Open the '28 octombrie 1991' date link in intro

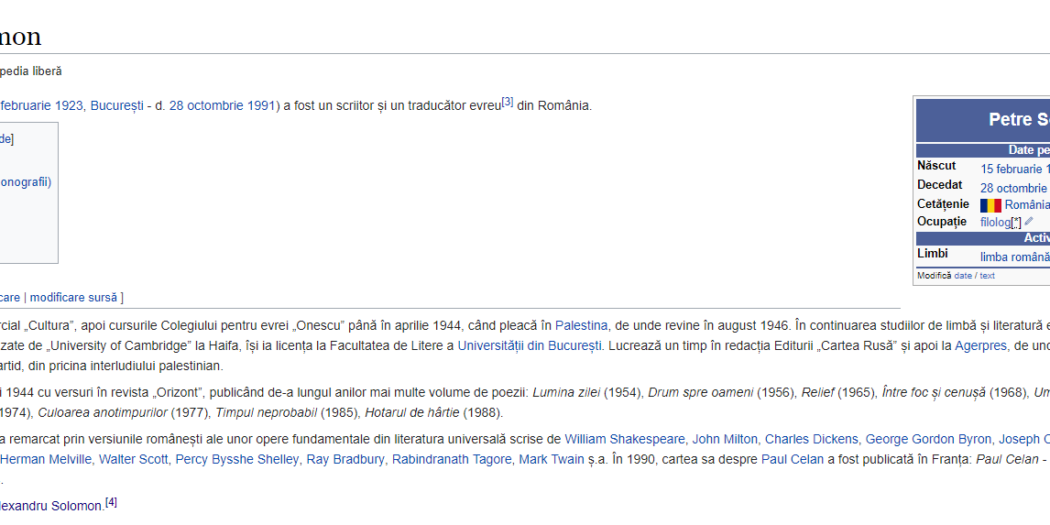tap(222, 105)
